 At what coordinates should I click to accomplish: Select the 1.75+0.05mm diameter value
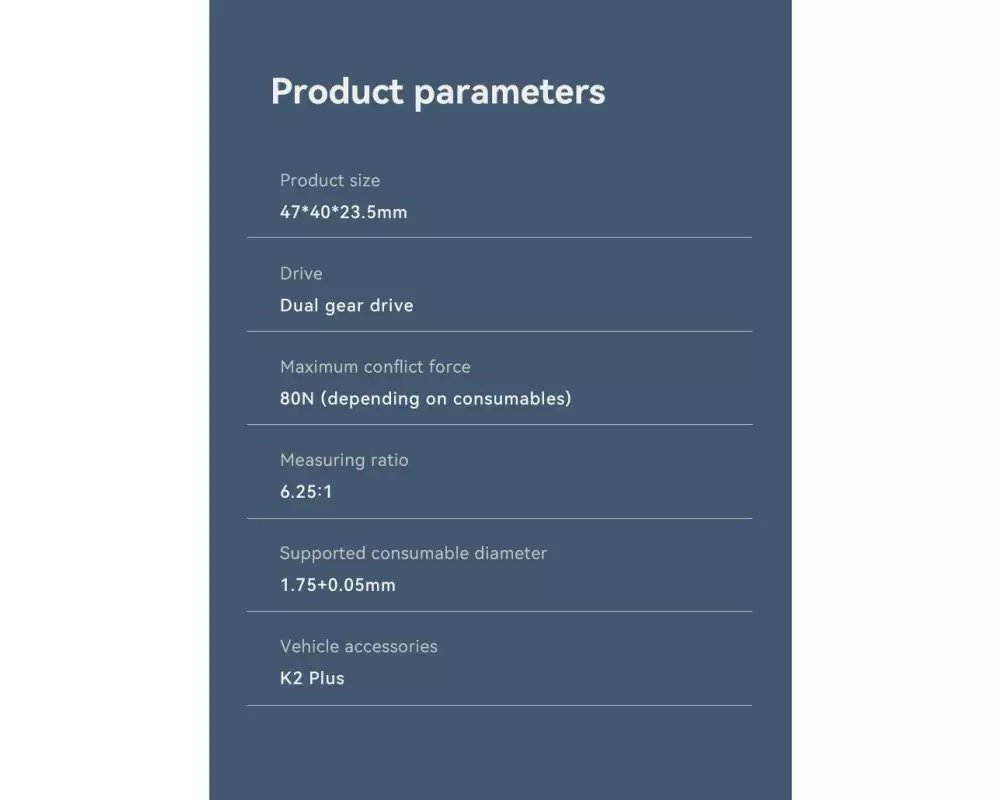pos(338,585)
